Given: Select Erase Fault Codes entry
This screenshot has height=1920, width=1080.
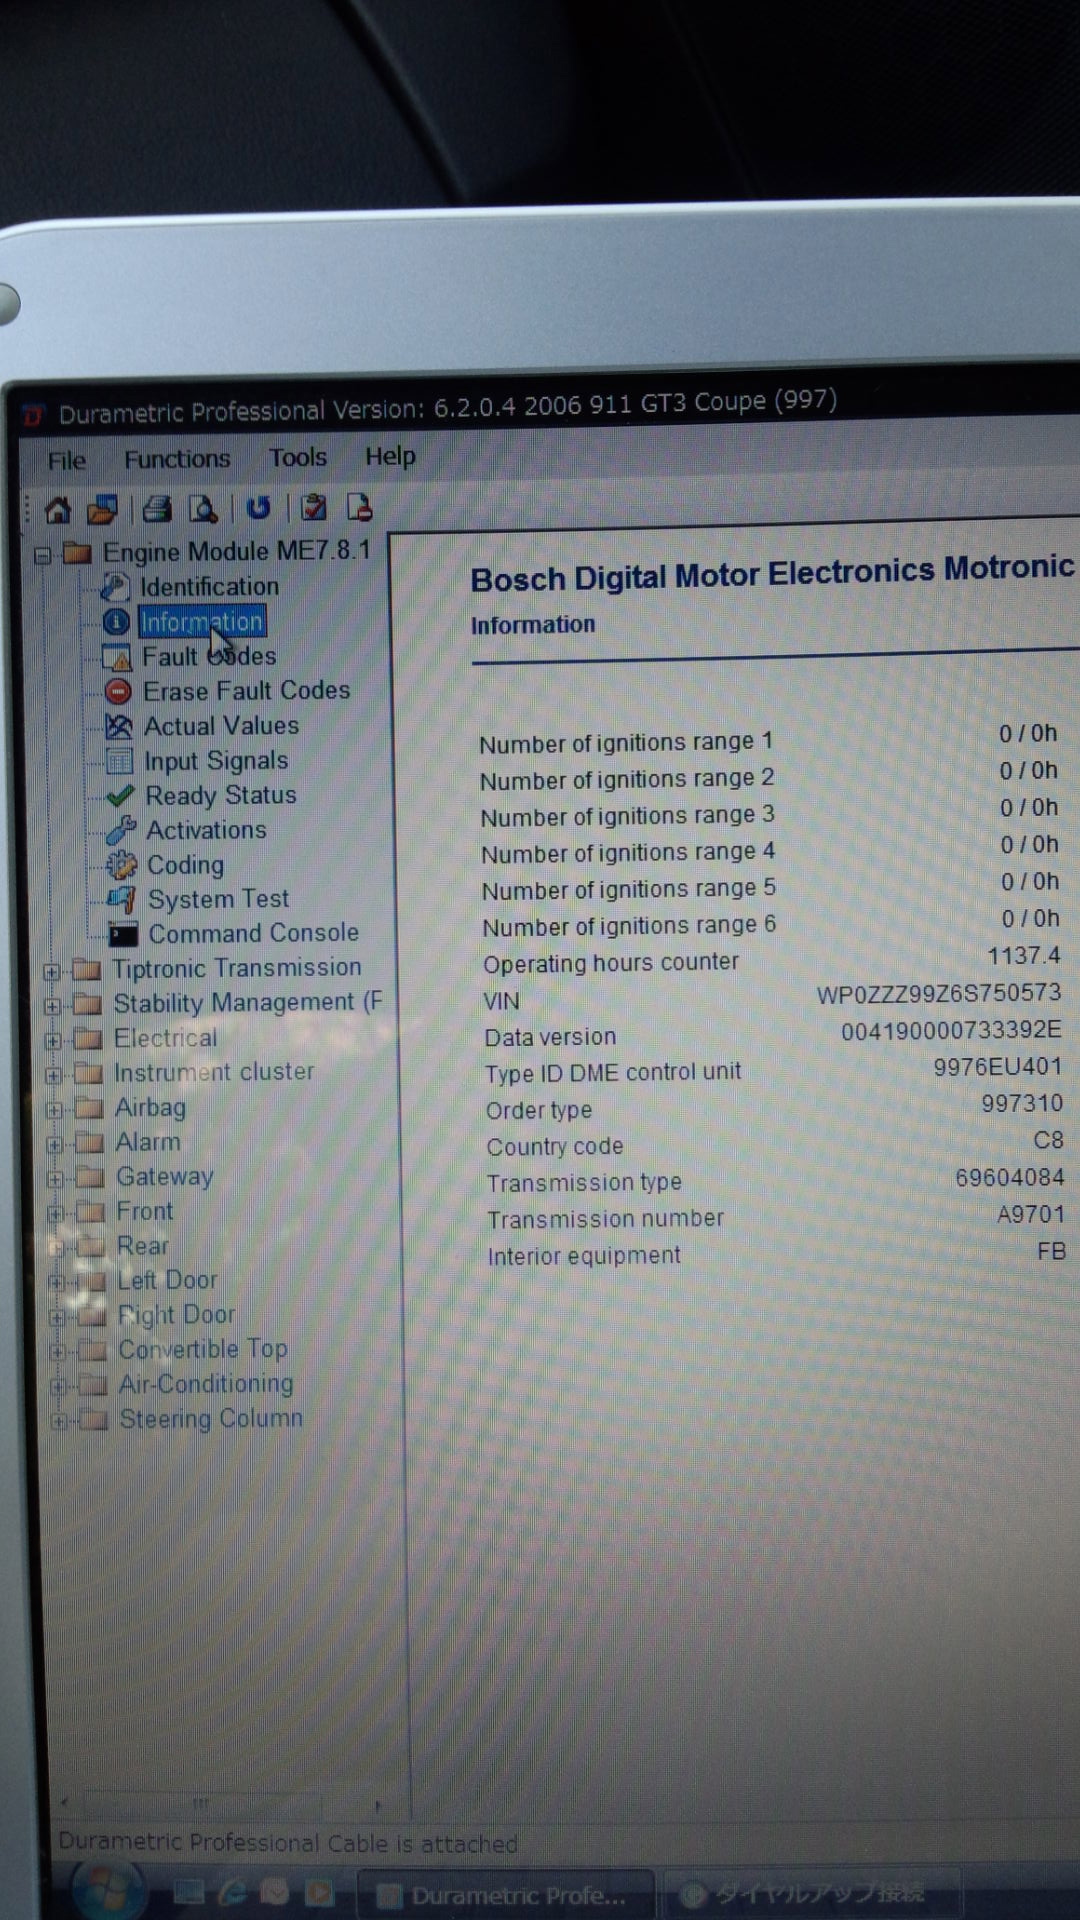Looking at the screenshot, I should pos(247,690).
